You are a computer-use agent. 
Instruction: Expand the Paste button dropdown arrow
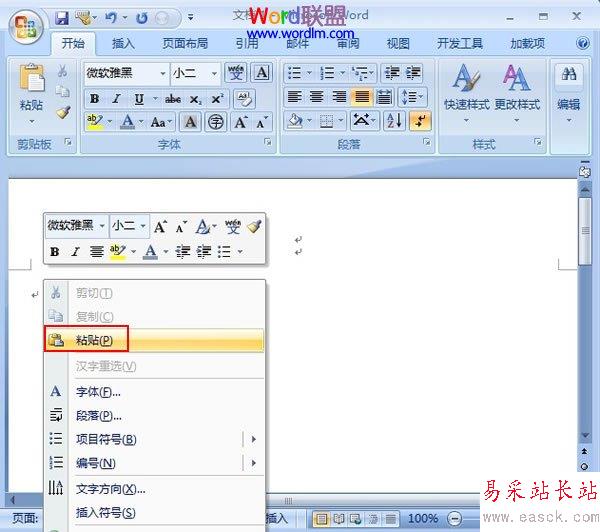[x=32, y=121]
